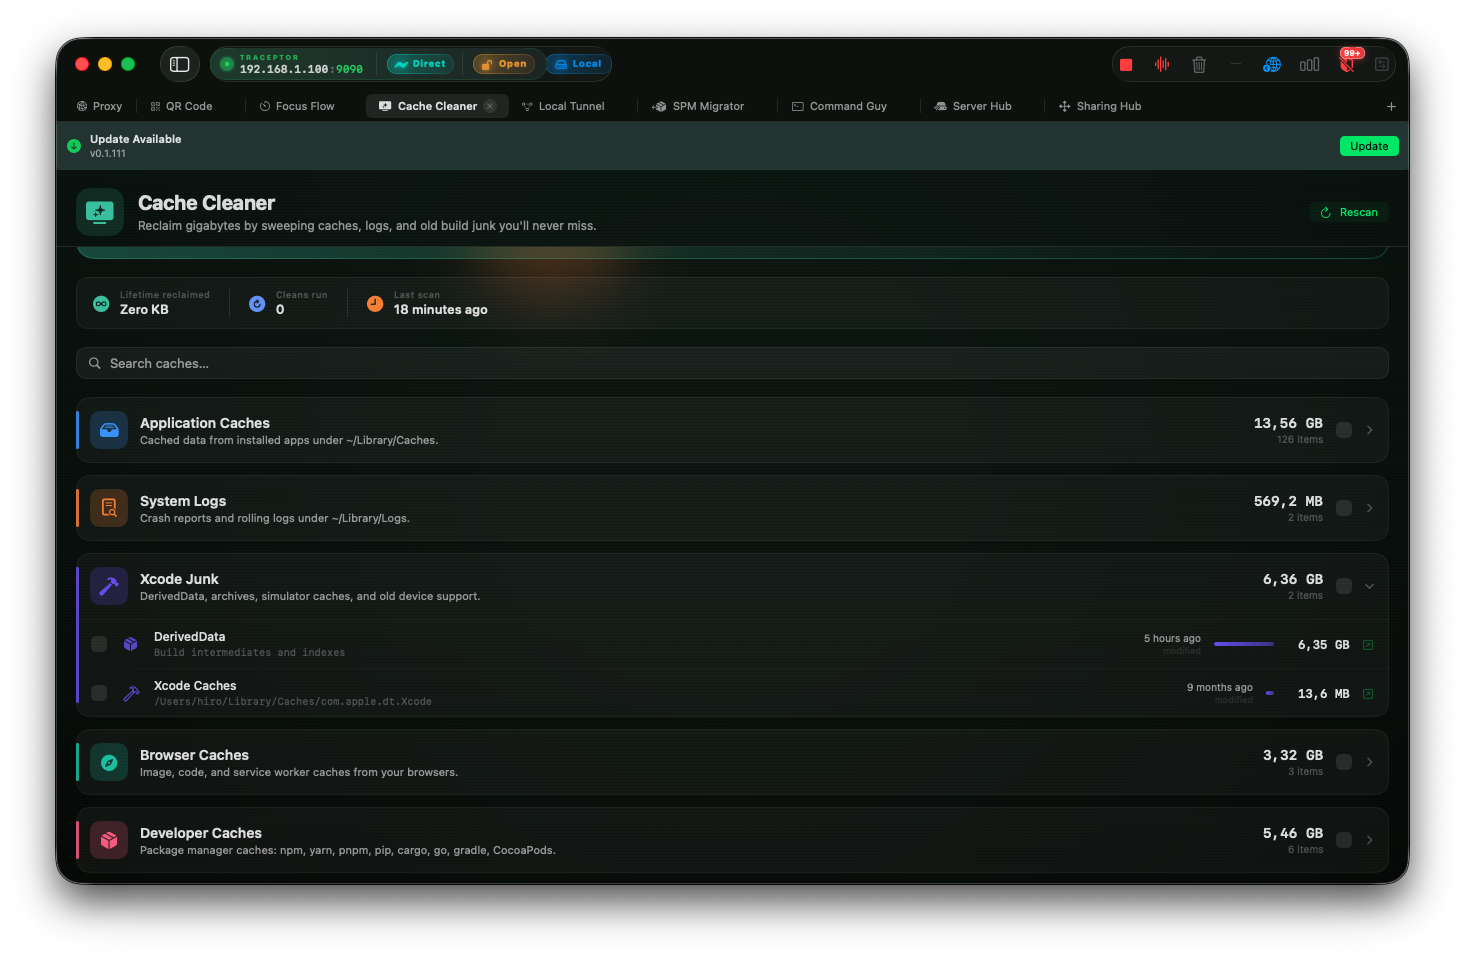Image resolution: width=1465 pixels, height=958 pixels.
Task: Collapse the Xcode Junk section chevron
Action: 1369,586
